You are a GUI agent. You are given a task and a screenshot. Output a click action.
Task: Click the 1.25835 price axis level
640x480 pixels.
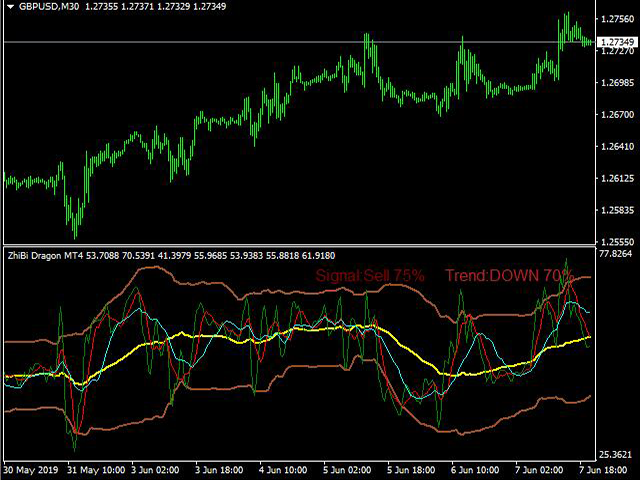click(x=616, y=210)
